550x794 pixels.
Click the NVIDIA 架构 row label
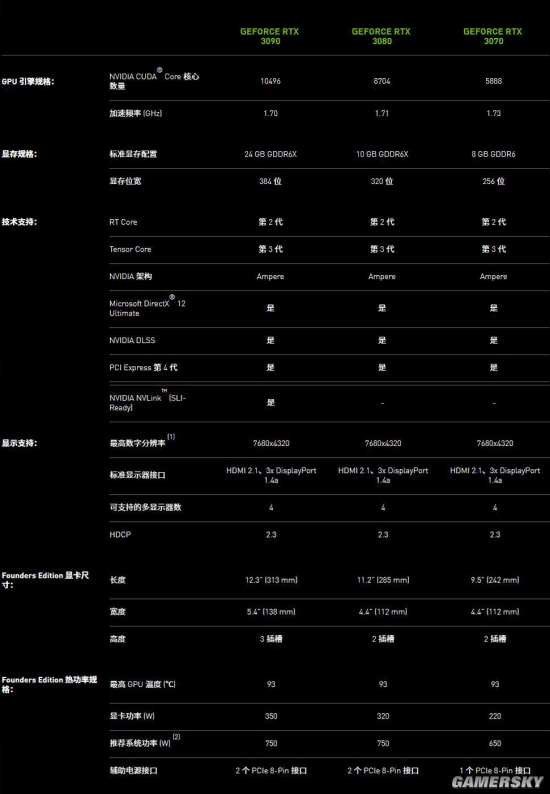click(x=131, y=276)
